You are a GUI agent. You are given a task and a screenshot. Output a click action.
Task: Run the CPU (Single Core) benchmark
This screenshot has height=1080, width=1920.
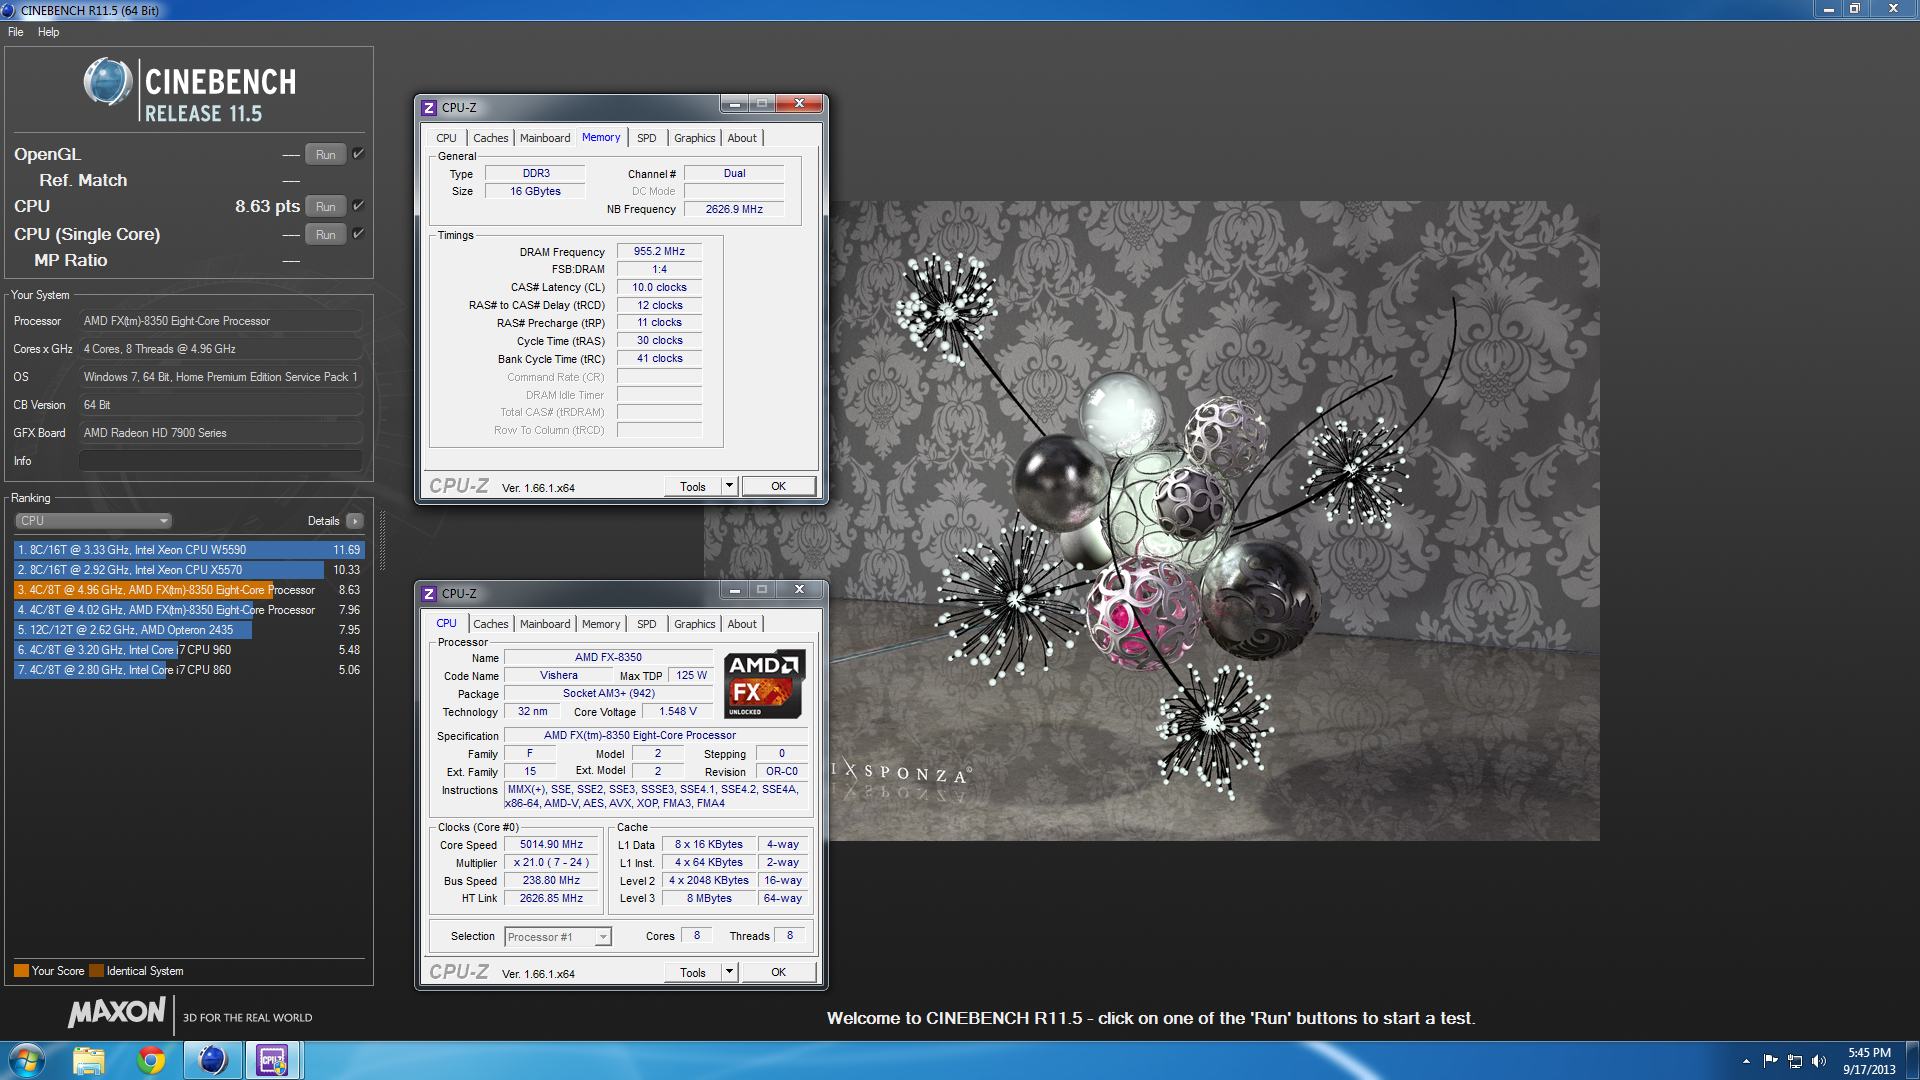(326, 235)
